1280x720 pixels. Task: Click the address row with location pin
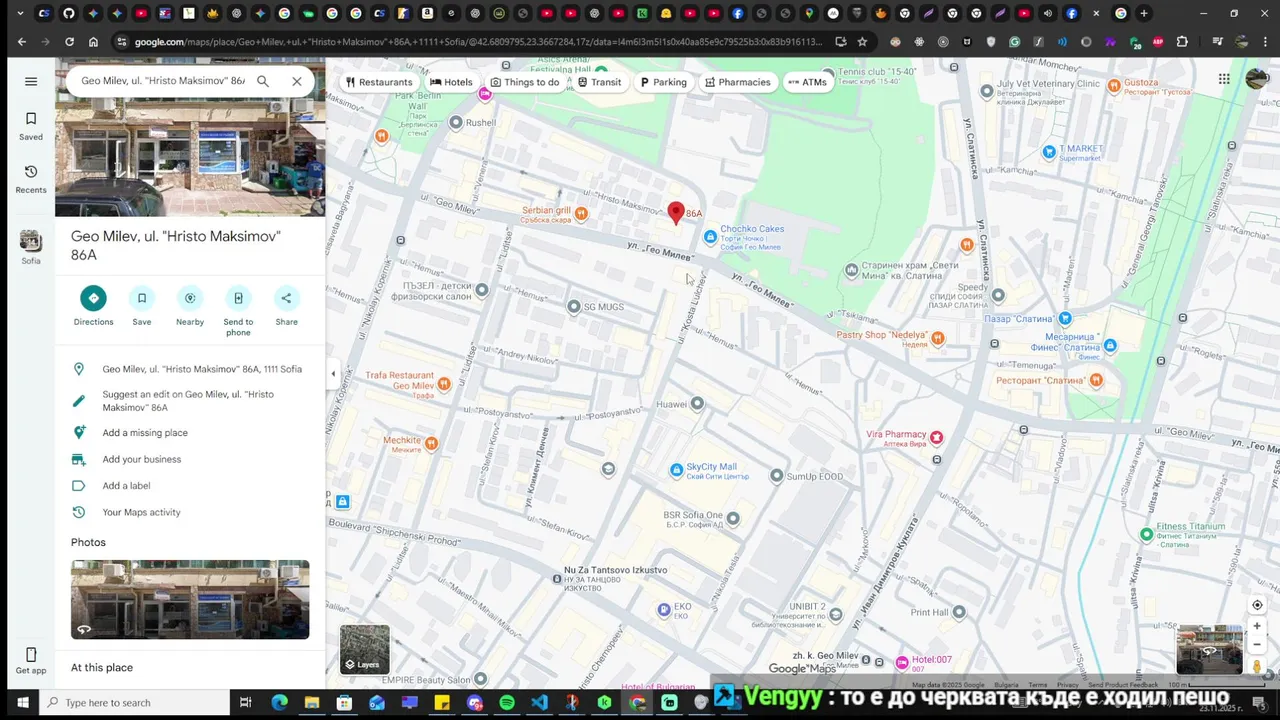(190, 369)
